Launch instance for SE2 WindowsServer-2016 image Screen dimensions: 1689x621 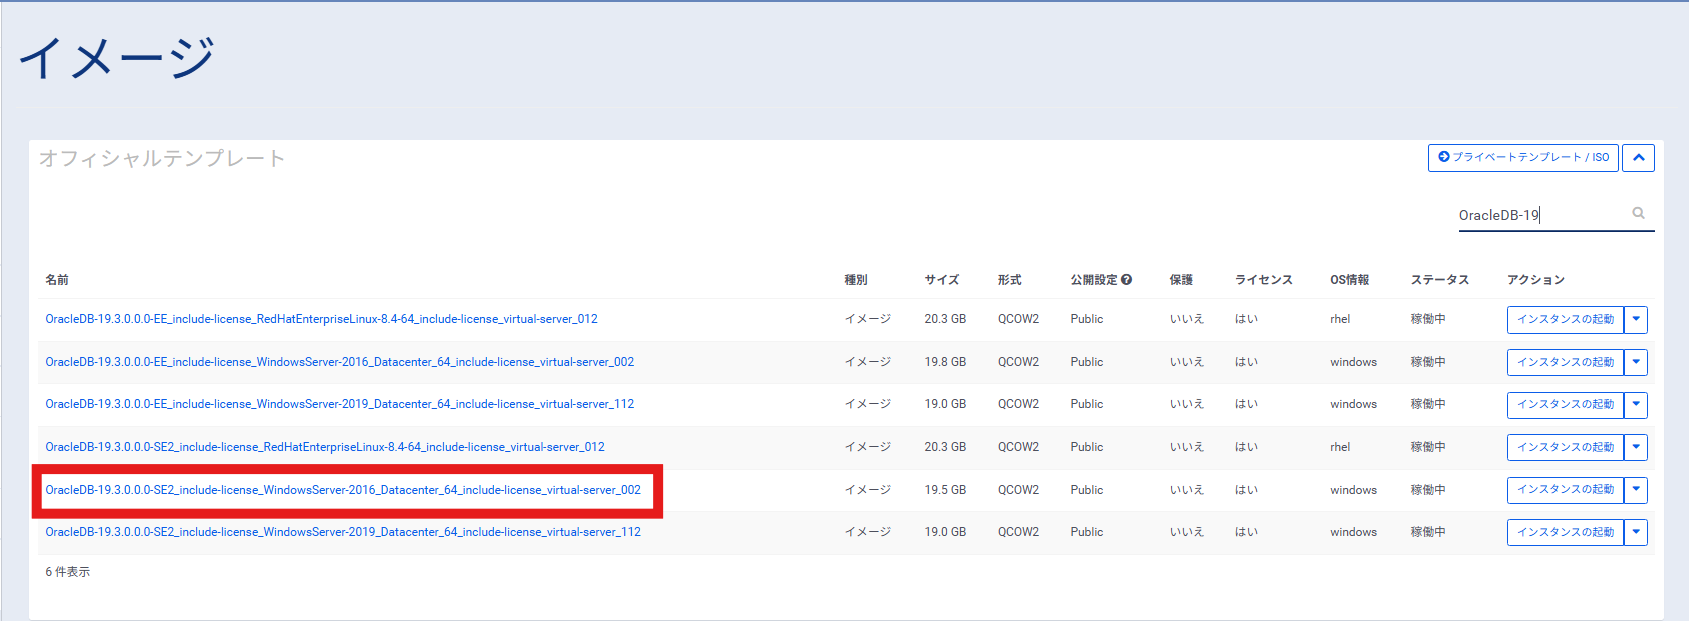1565,490
